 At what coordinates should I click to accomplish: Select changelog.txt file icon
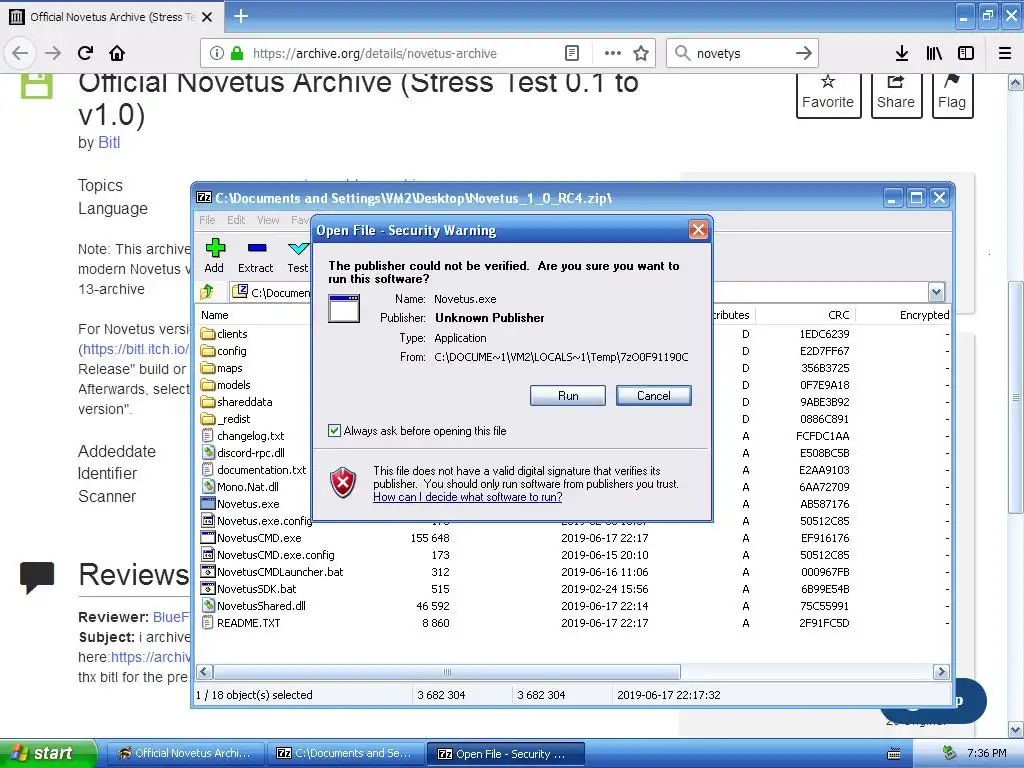click(x=208, y=436)
